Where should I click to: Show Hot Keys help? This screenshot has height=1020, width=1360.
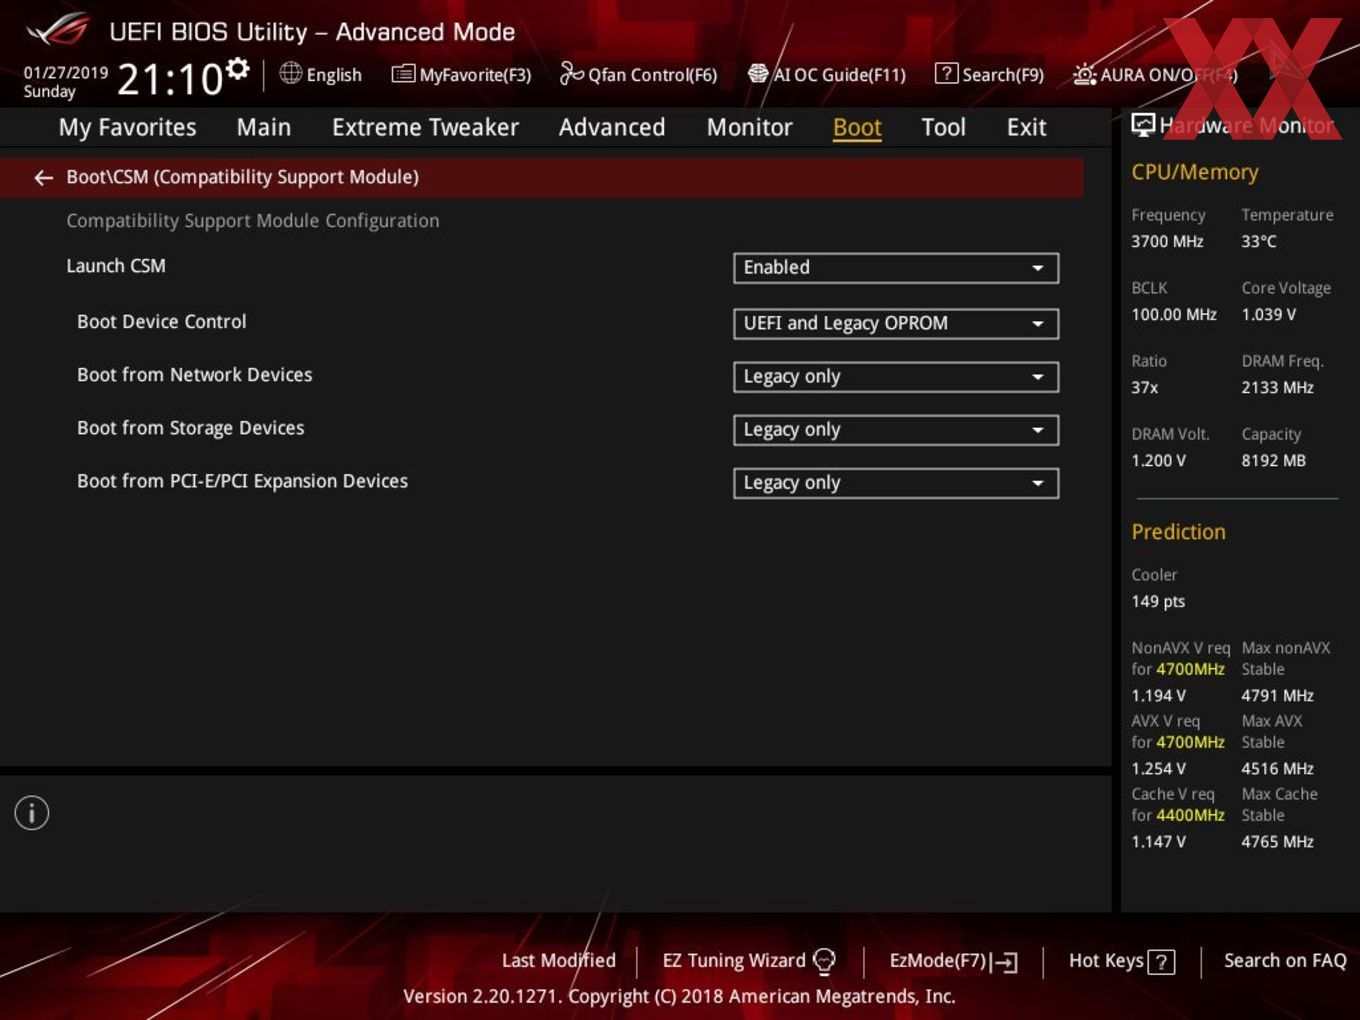(1106, 961)
